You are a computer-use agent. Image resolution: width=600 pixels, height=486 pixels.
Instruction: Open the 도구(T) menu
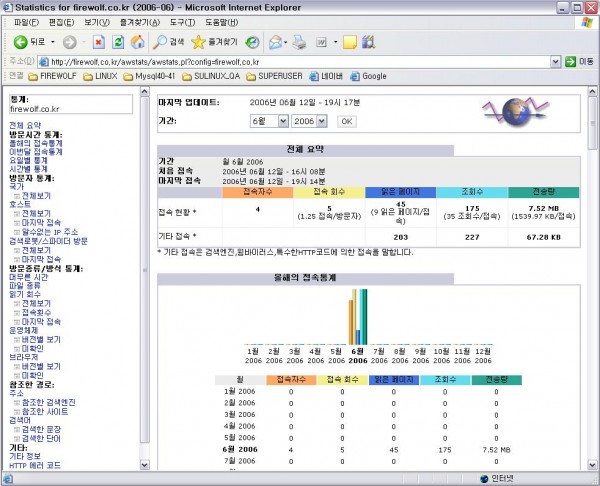tap(183, 22)
